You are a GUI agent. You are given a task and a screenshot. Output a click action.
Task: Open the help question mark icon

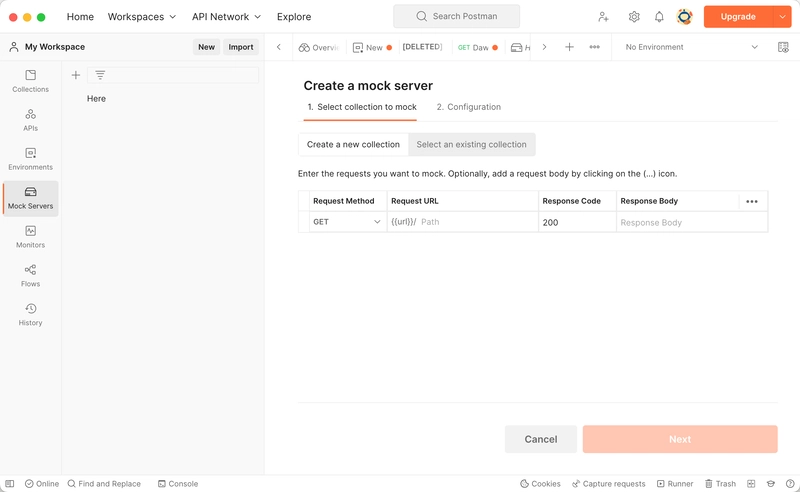pyautogui.click(x=790, y=484)
